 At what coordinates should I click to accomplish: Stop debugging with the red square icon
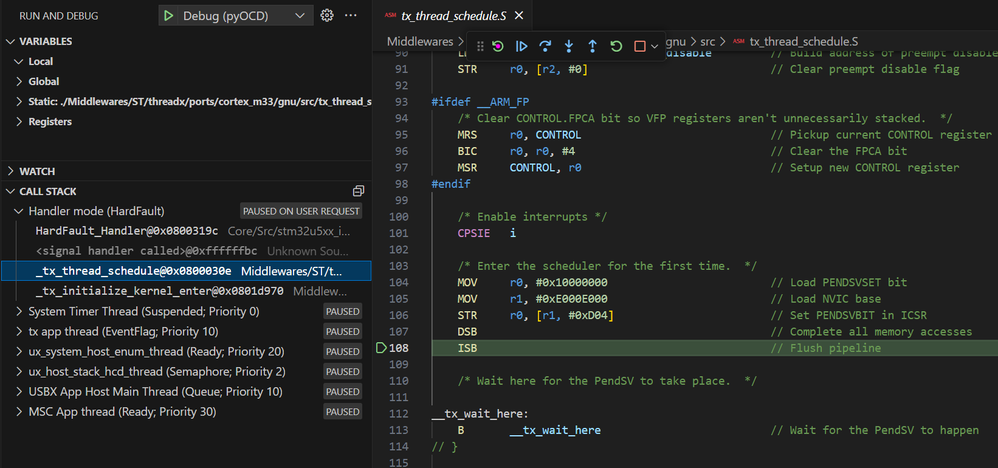point(640,46)
